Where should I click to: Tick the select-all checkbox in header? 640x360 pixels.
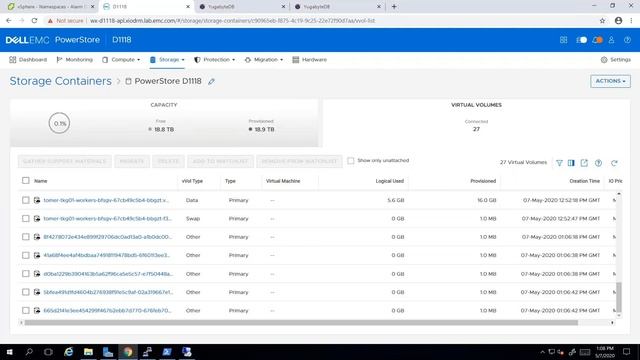[26, 180]
